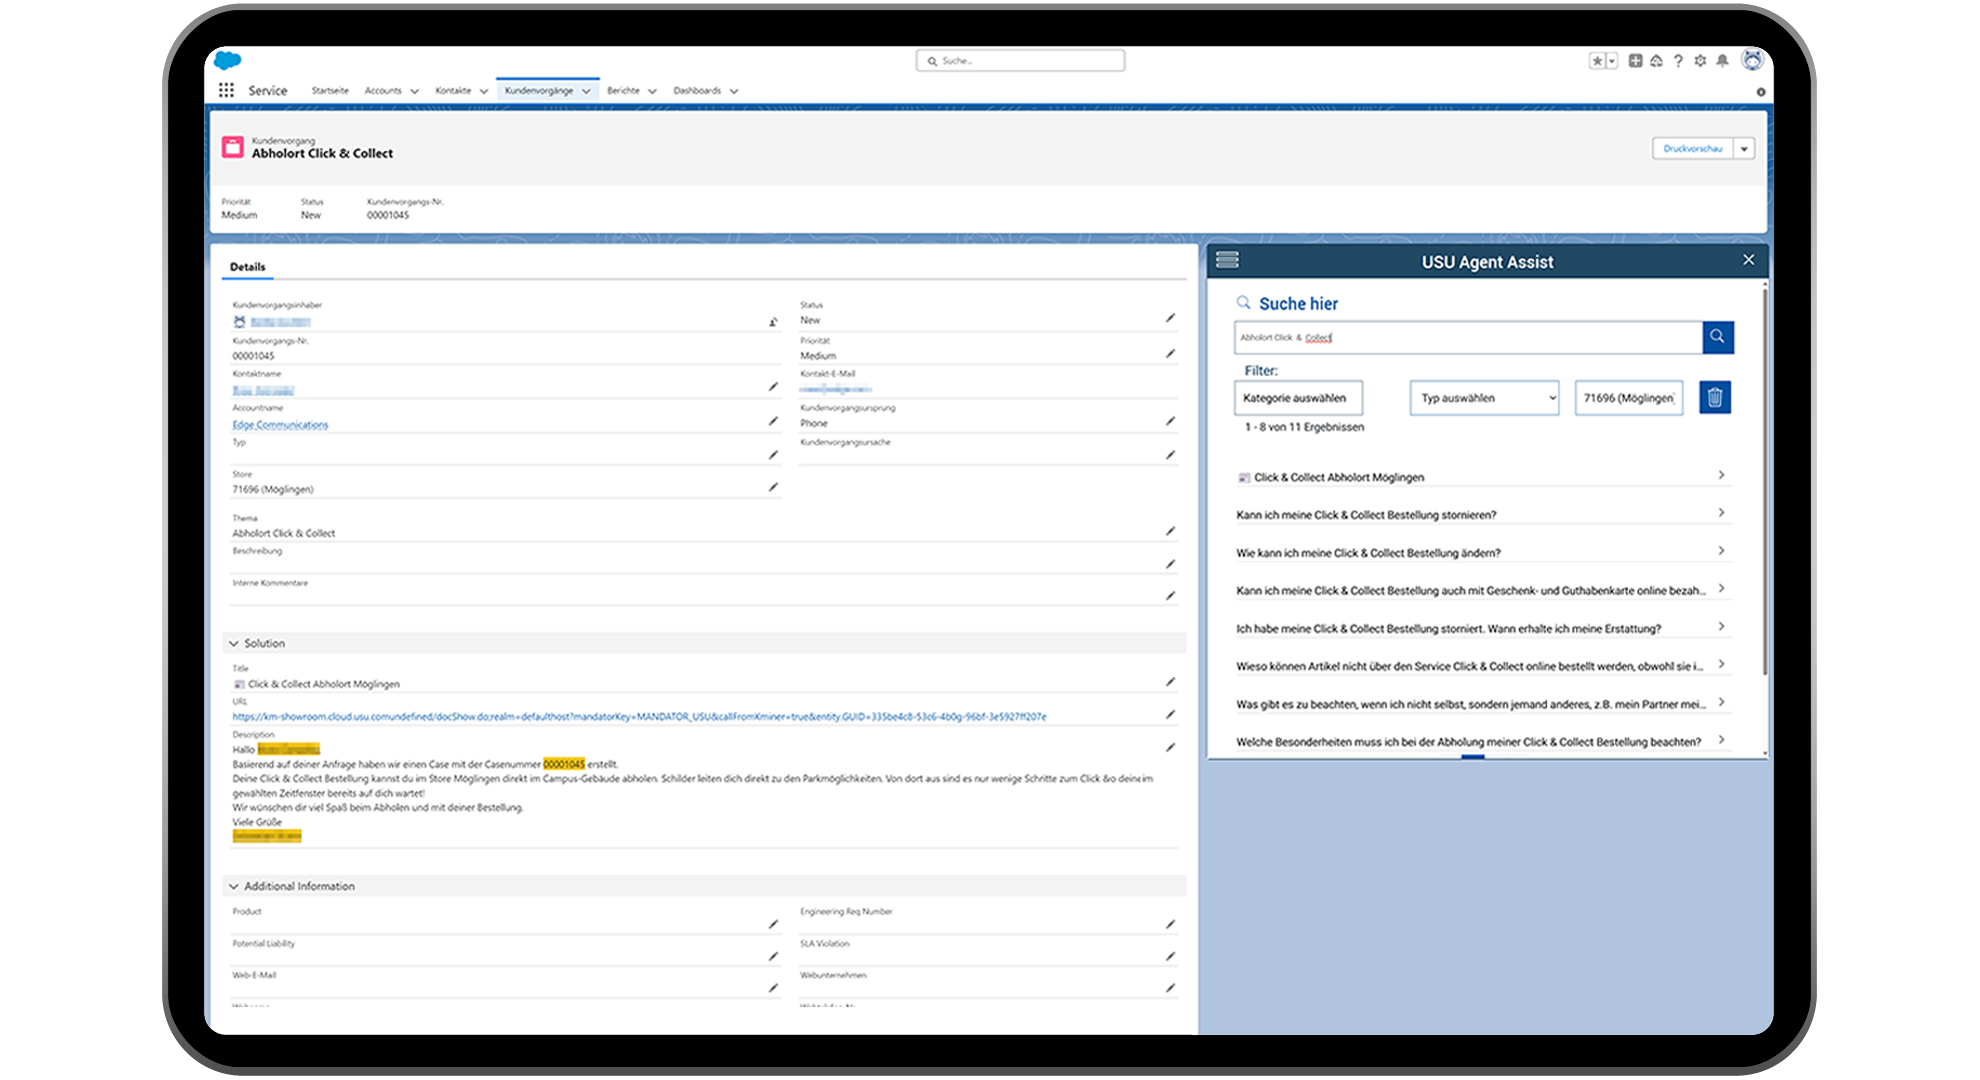Image resolution: width=1980 pixels, height=1080 pixels.
Task: Open the notifications bell
Action: 1722,61
